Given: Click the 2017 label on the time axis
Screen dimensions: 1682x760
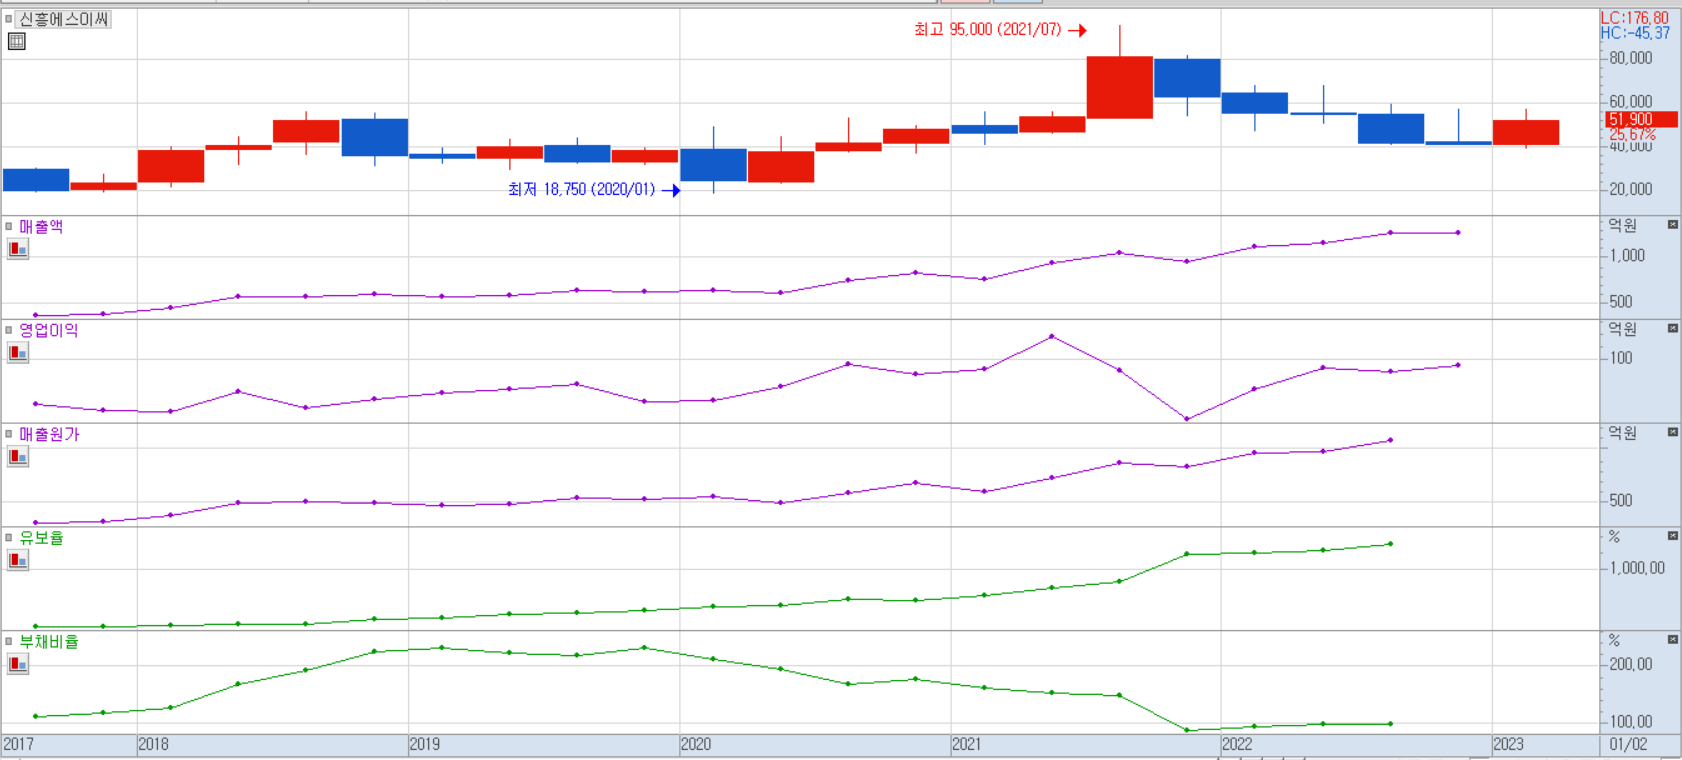Looking at the screenshot, I should [18, 744].
